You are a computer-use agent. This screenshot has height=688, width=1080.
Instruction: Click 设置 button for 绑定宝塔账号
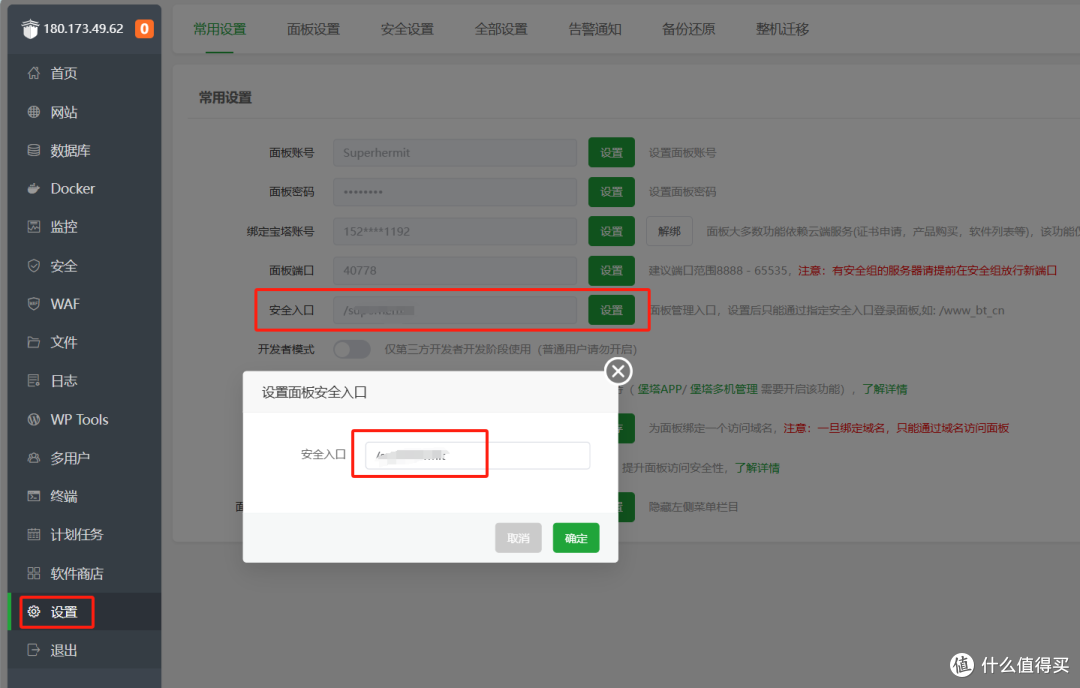[x=611, y=231]
